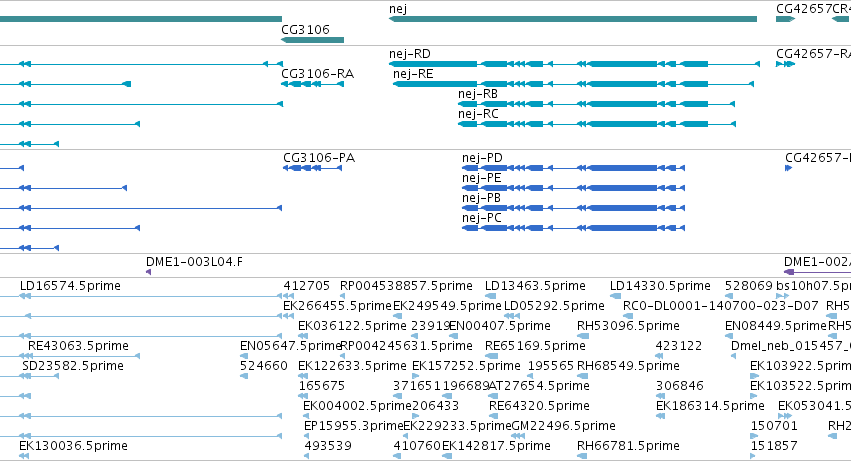
Task: Click the EK130036.5prime EST label
Action: point(73,446)
